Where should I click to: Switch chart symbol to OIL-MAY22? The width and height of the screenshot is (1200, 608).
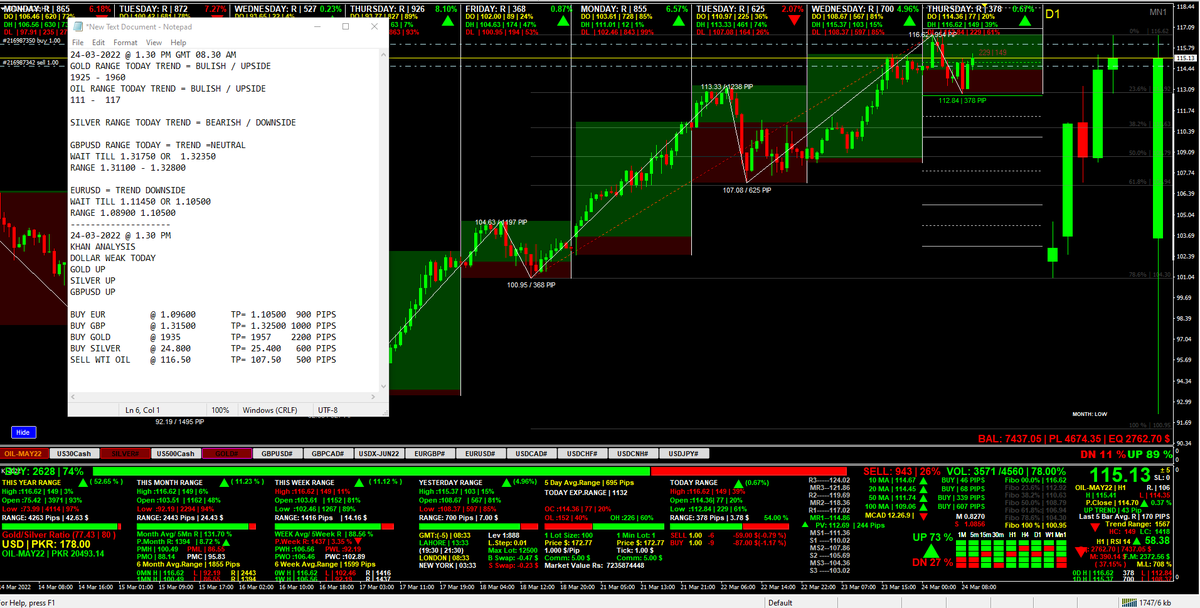26,453
